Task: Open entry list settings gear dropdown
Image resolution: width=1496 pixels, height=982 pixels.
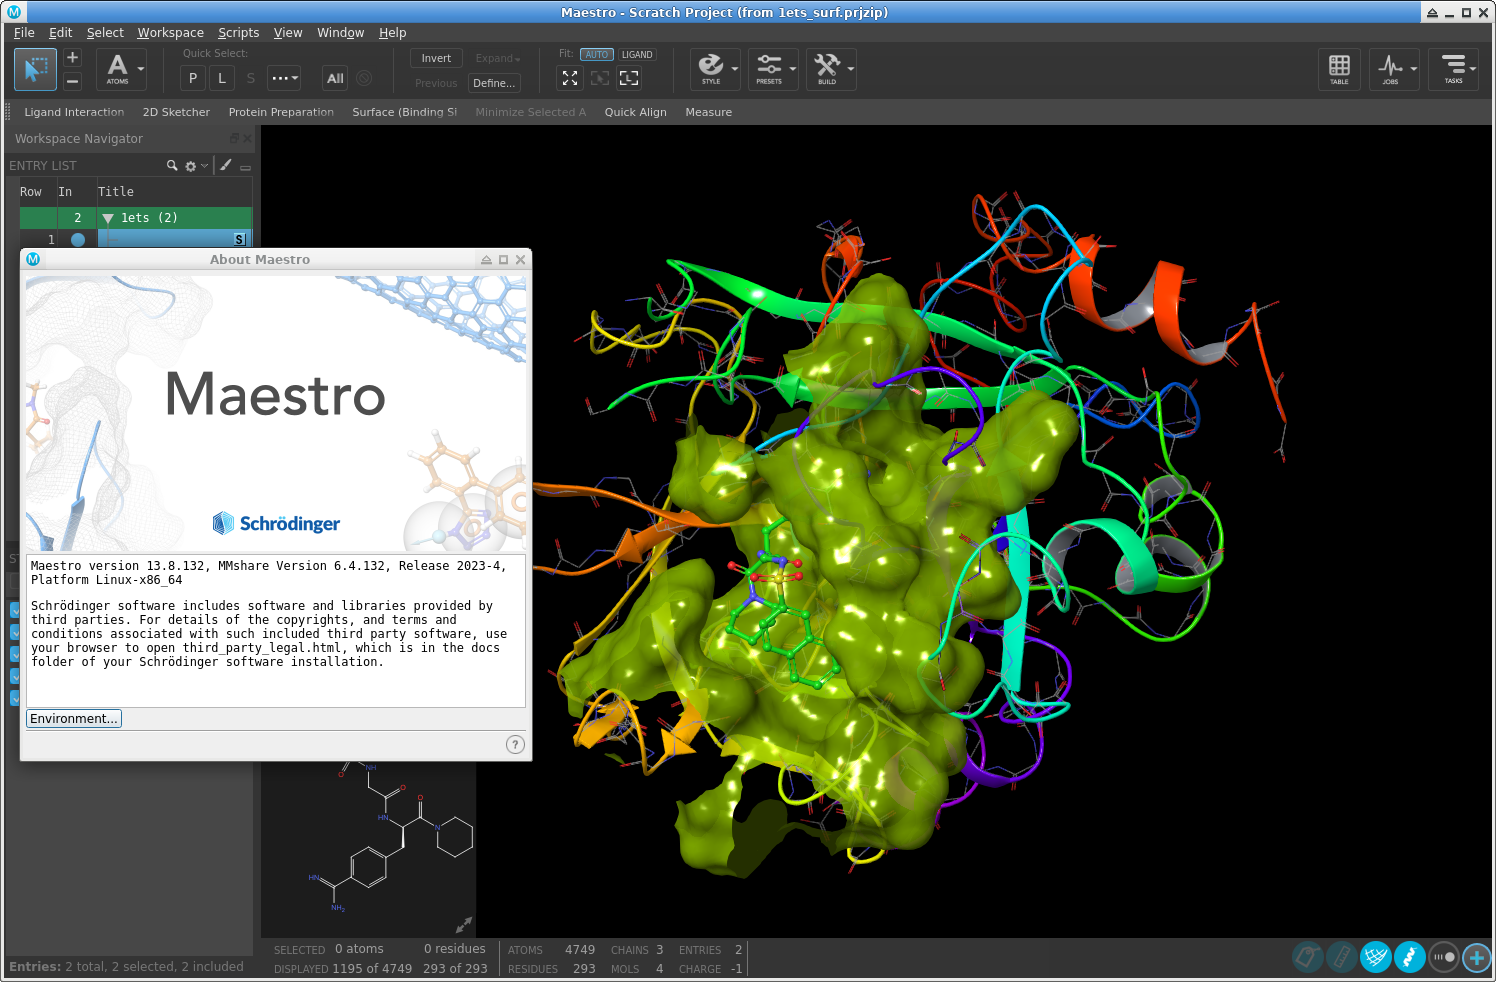Action: tap(196, 166)
